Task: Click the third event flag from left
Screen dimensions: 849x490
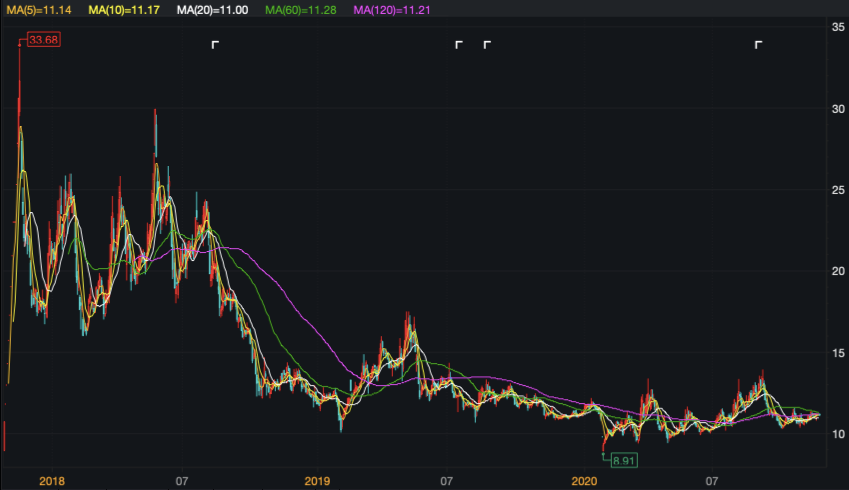Action: pyautogui.click(x=487, y=45)
